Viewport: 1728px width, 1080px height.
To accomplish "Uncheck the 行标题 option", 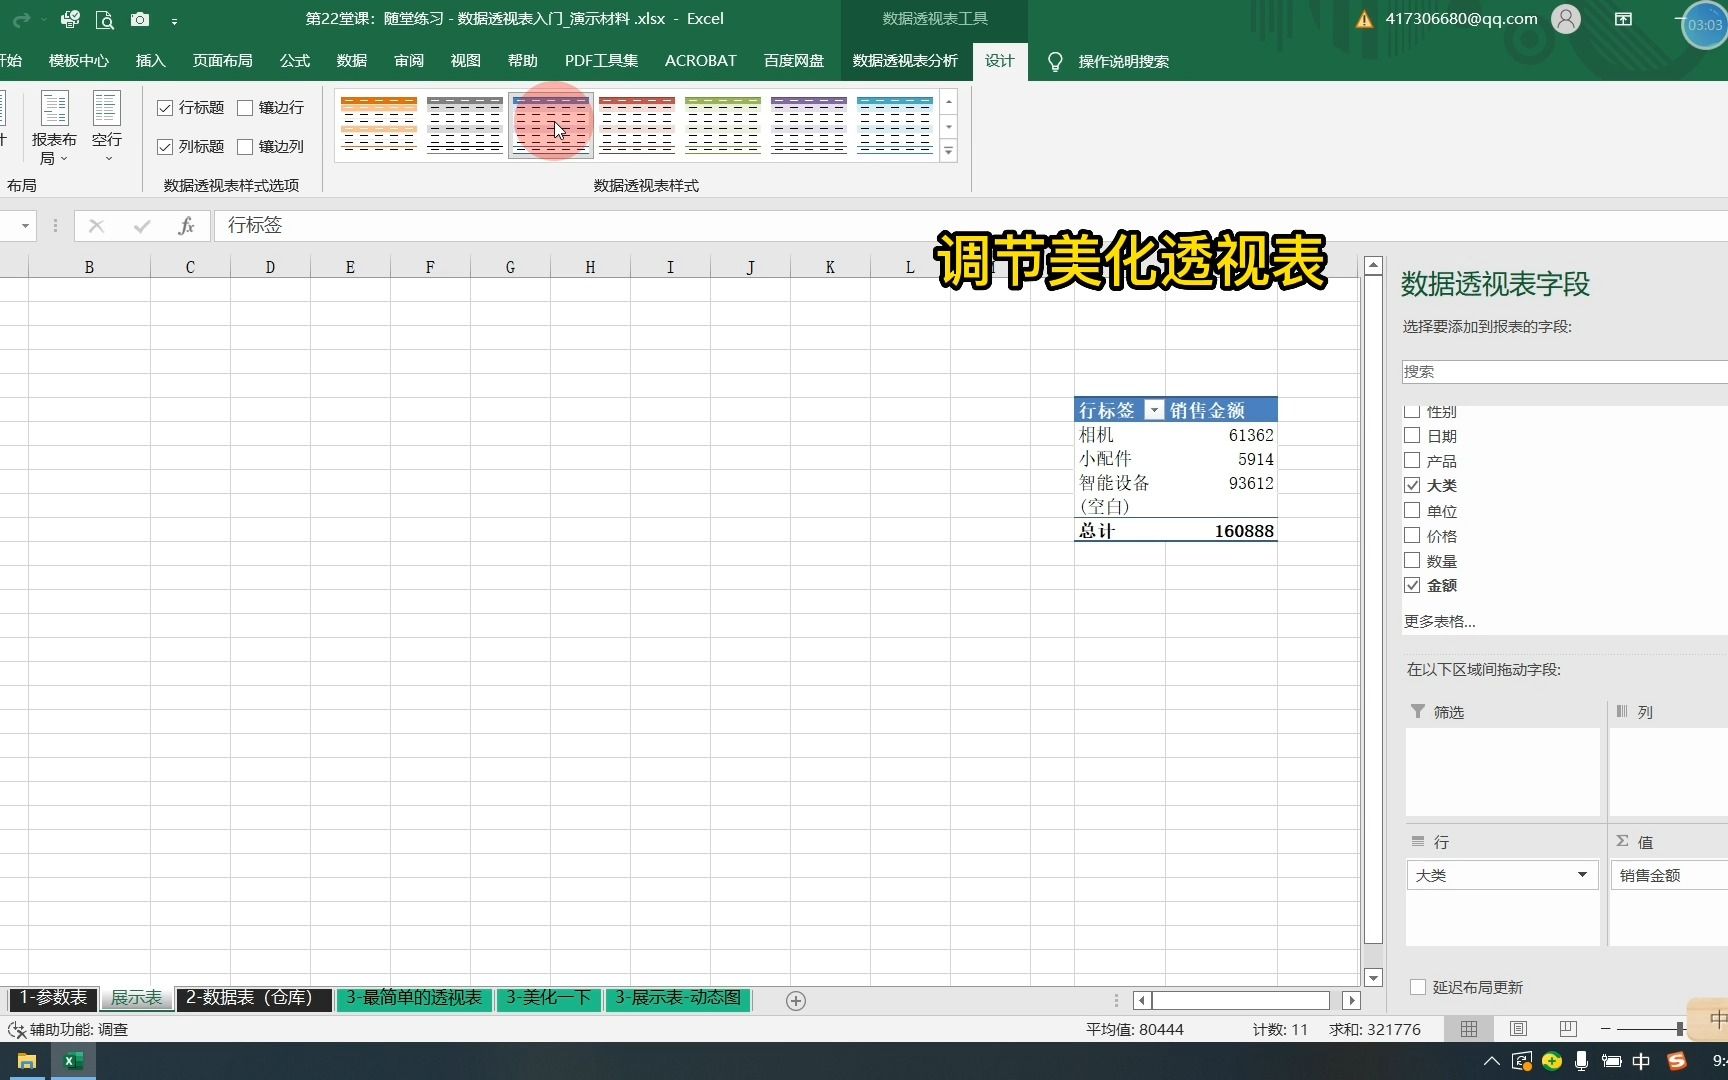I will [166, 107].
